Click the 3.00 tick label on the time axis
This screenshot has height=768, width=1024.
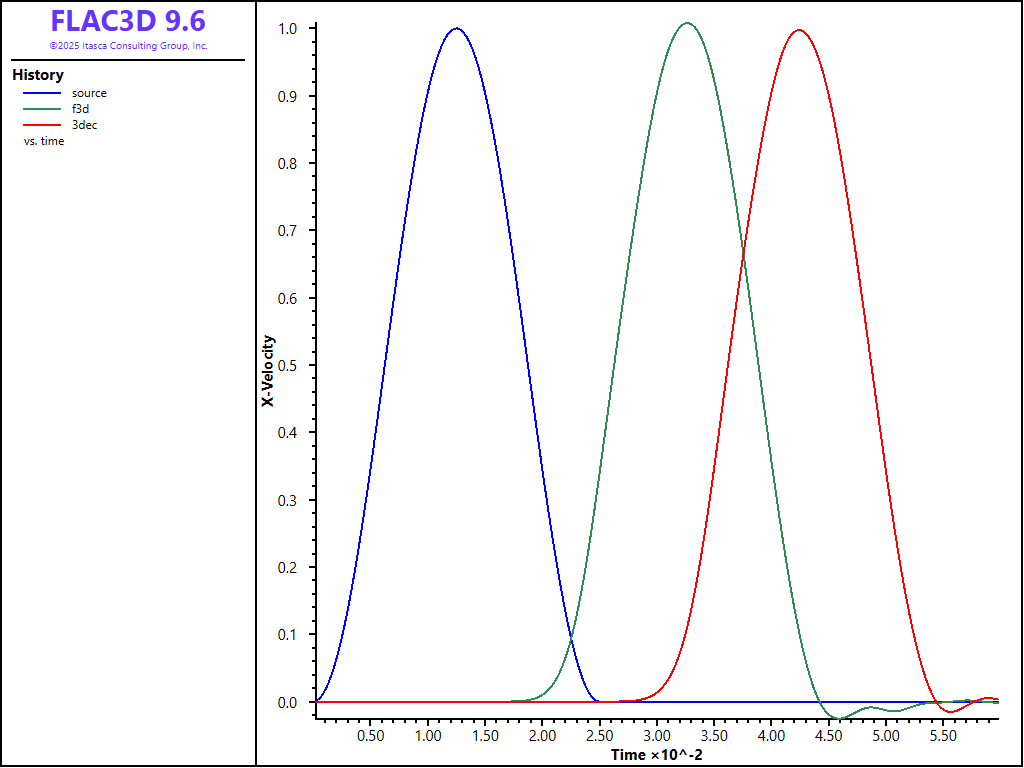(x=656, y=735)
